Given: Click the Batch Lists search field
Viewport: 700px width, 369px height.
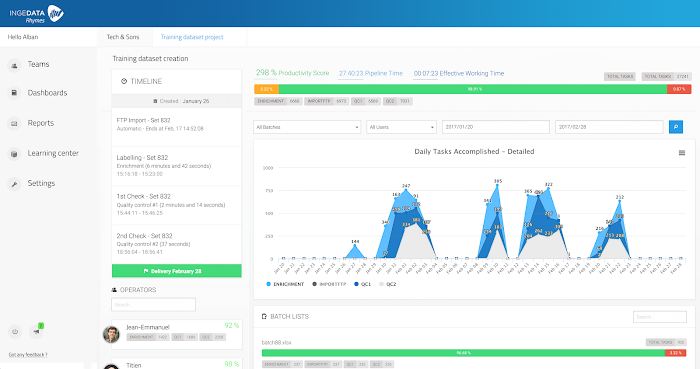Looking at the screenshot, I should pyautogui.click(x=659, y=317).
